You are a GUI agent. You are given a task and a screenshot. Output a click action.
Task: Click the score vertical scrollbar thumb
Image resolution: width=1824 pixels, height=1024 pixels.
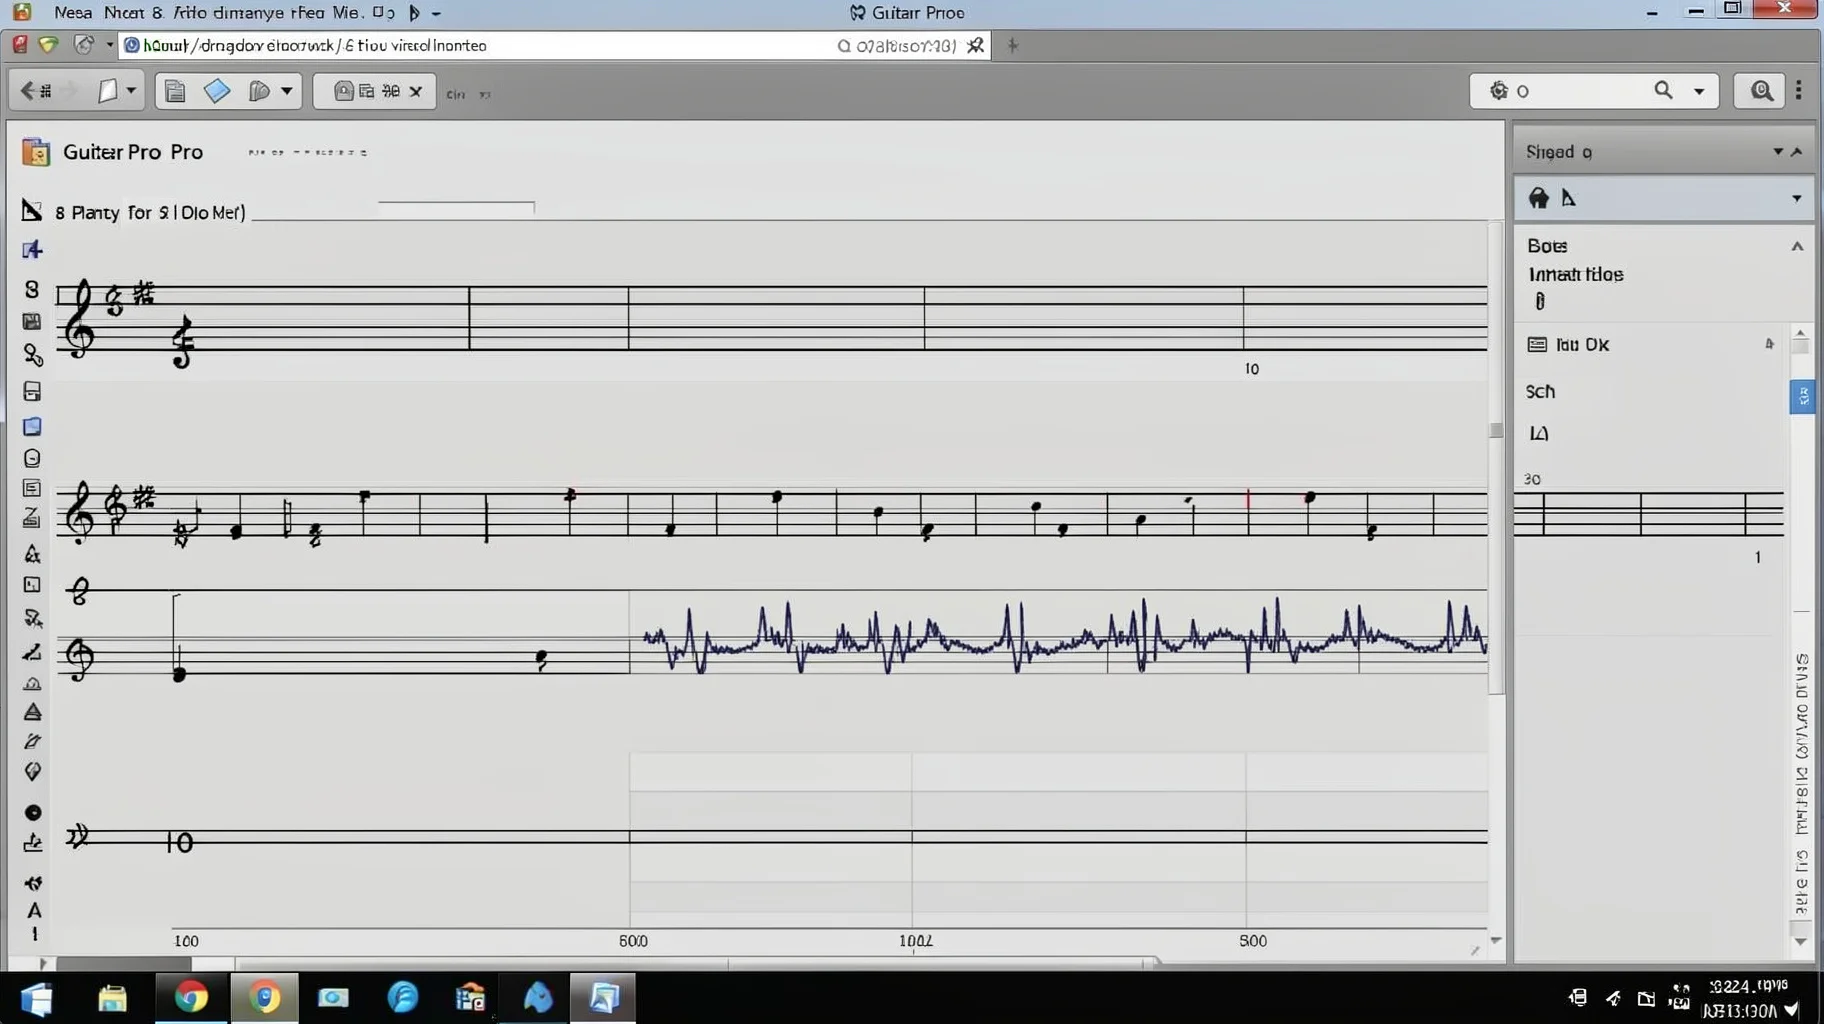click(1496, 430)
